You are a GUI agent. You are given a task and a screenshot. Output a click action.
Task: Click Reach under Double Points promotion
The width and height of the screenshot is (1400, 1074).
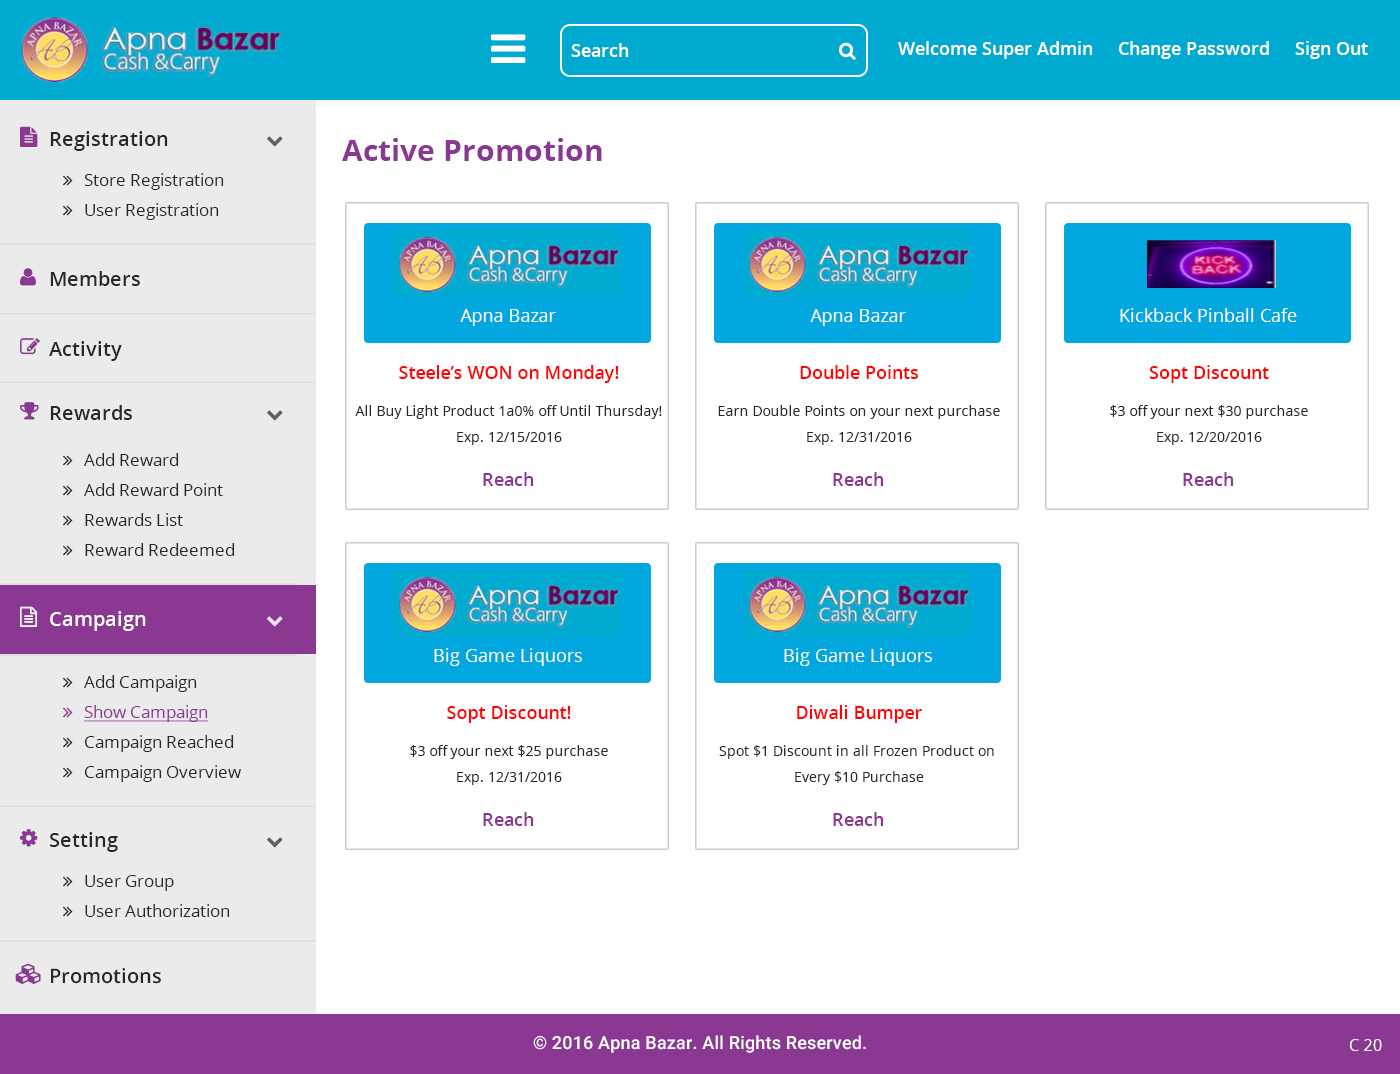[x=857, y=480]
